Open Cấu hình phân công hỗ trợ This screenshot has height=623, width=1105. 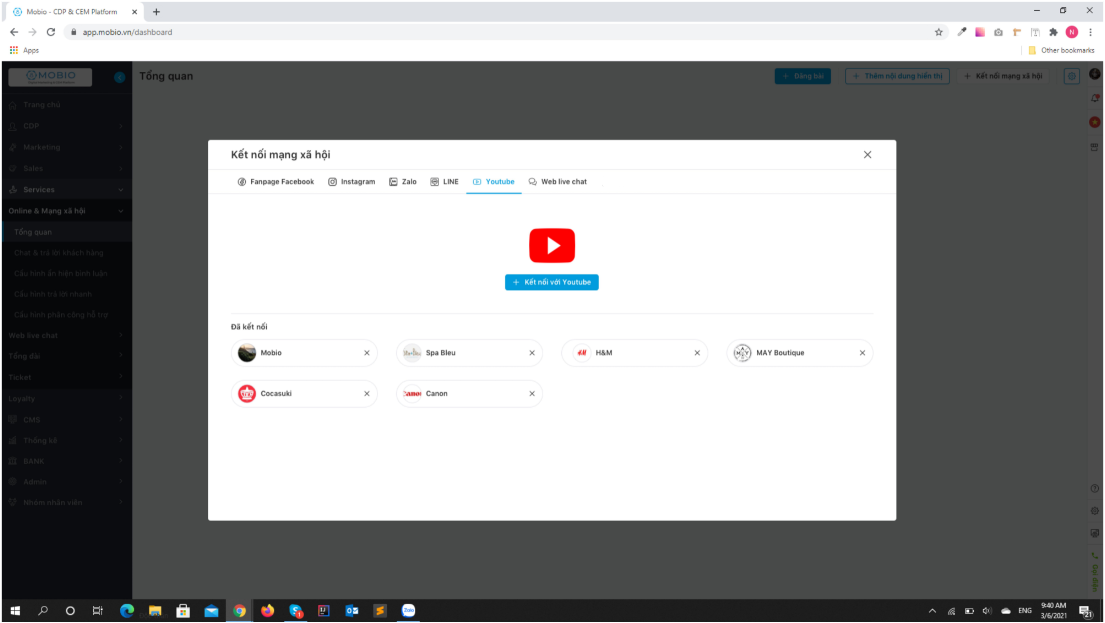pos(66,315)
